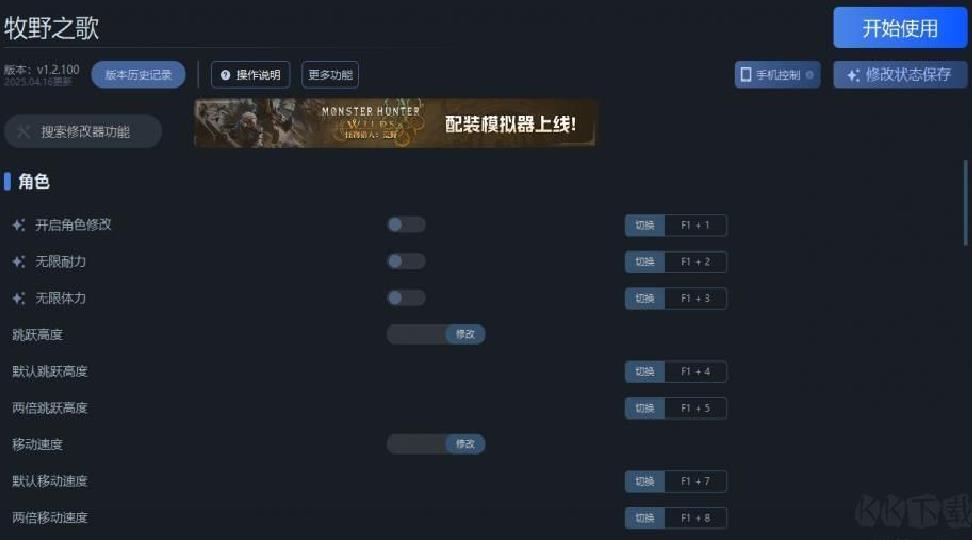Open the Monster Hunter Wilds banner
This screenshot has width=972, height=540.
395,123
